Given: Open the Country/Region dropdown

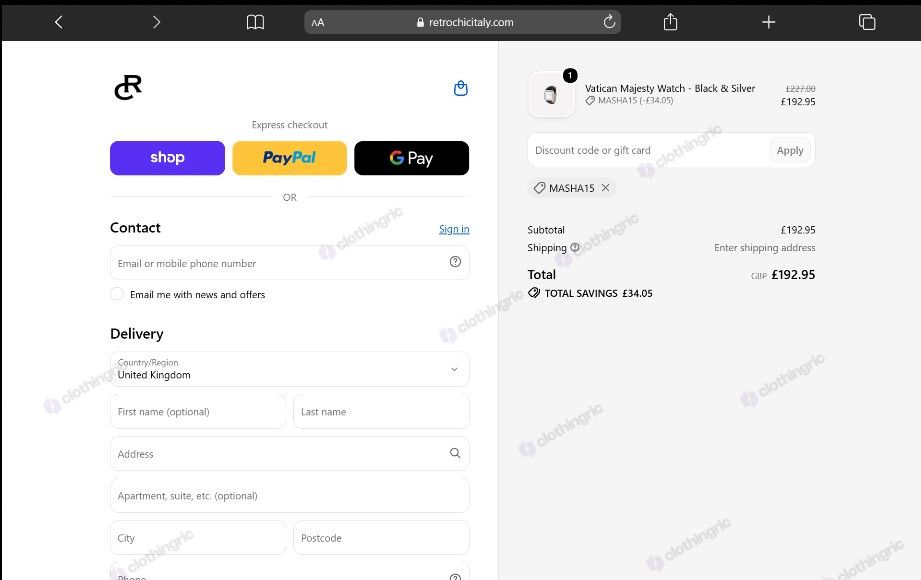Looking at the screenshot, I should coord(290,369).
